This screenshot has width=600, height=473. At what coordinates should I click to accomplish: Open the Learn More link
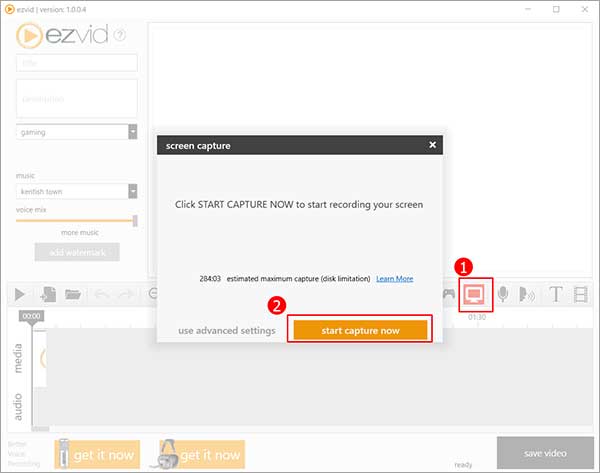[394, 278]
